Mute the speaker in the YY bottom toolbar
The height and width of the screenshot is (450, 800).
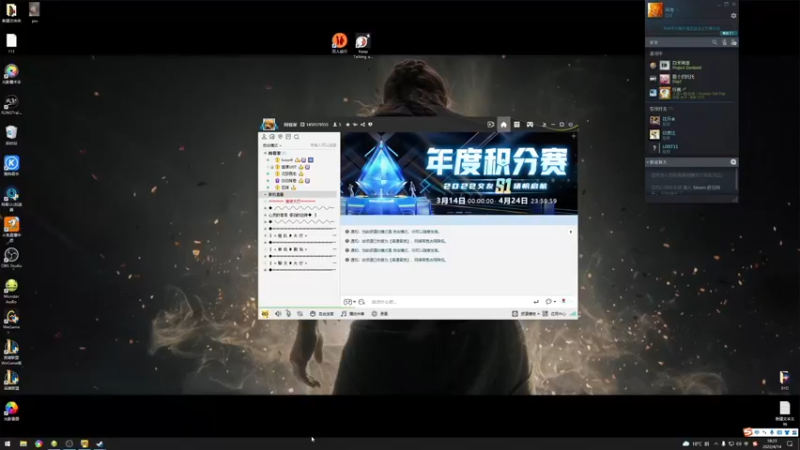(278, 314)
